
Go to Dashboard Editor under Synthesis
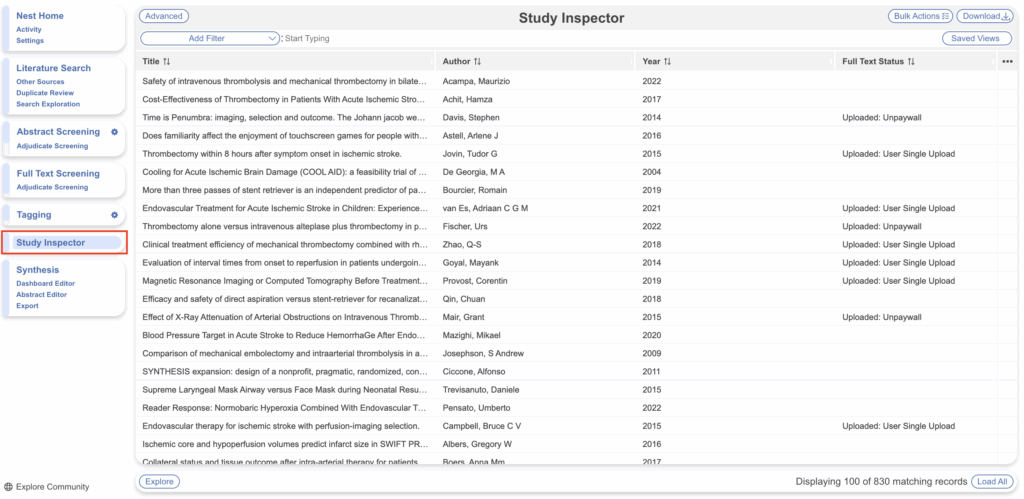tap(45, 284)
